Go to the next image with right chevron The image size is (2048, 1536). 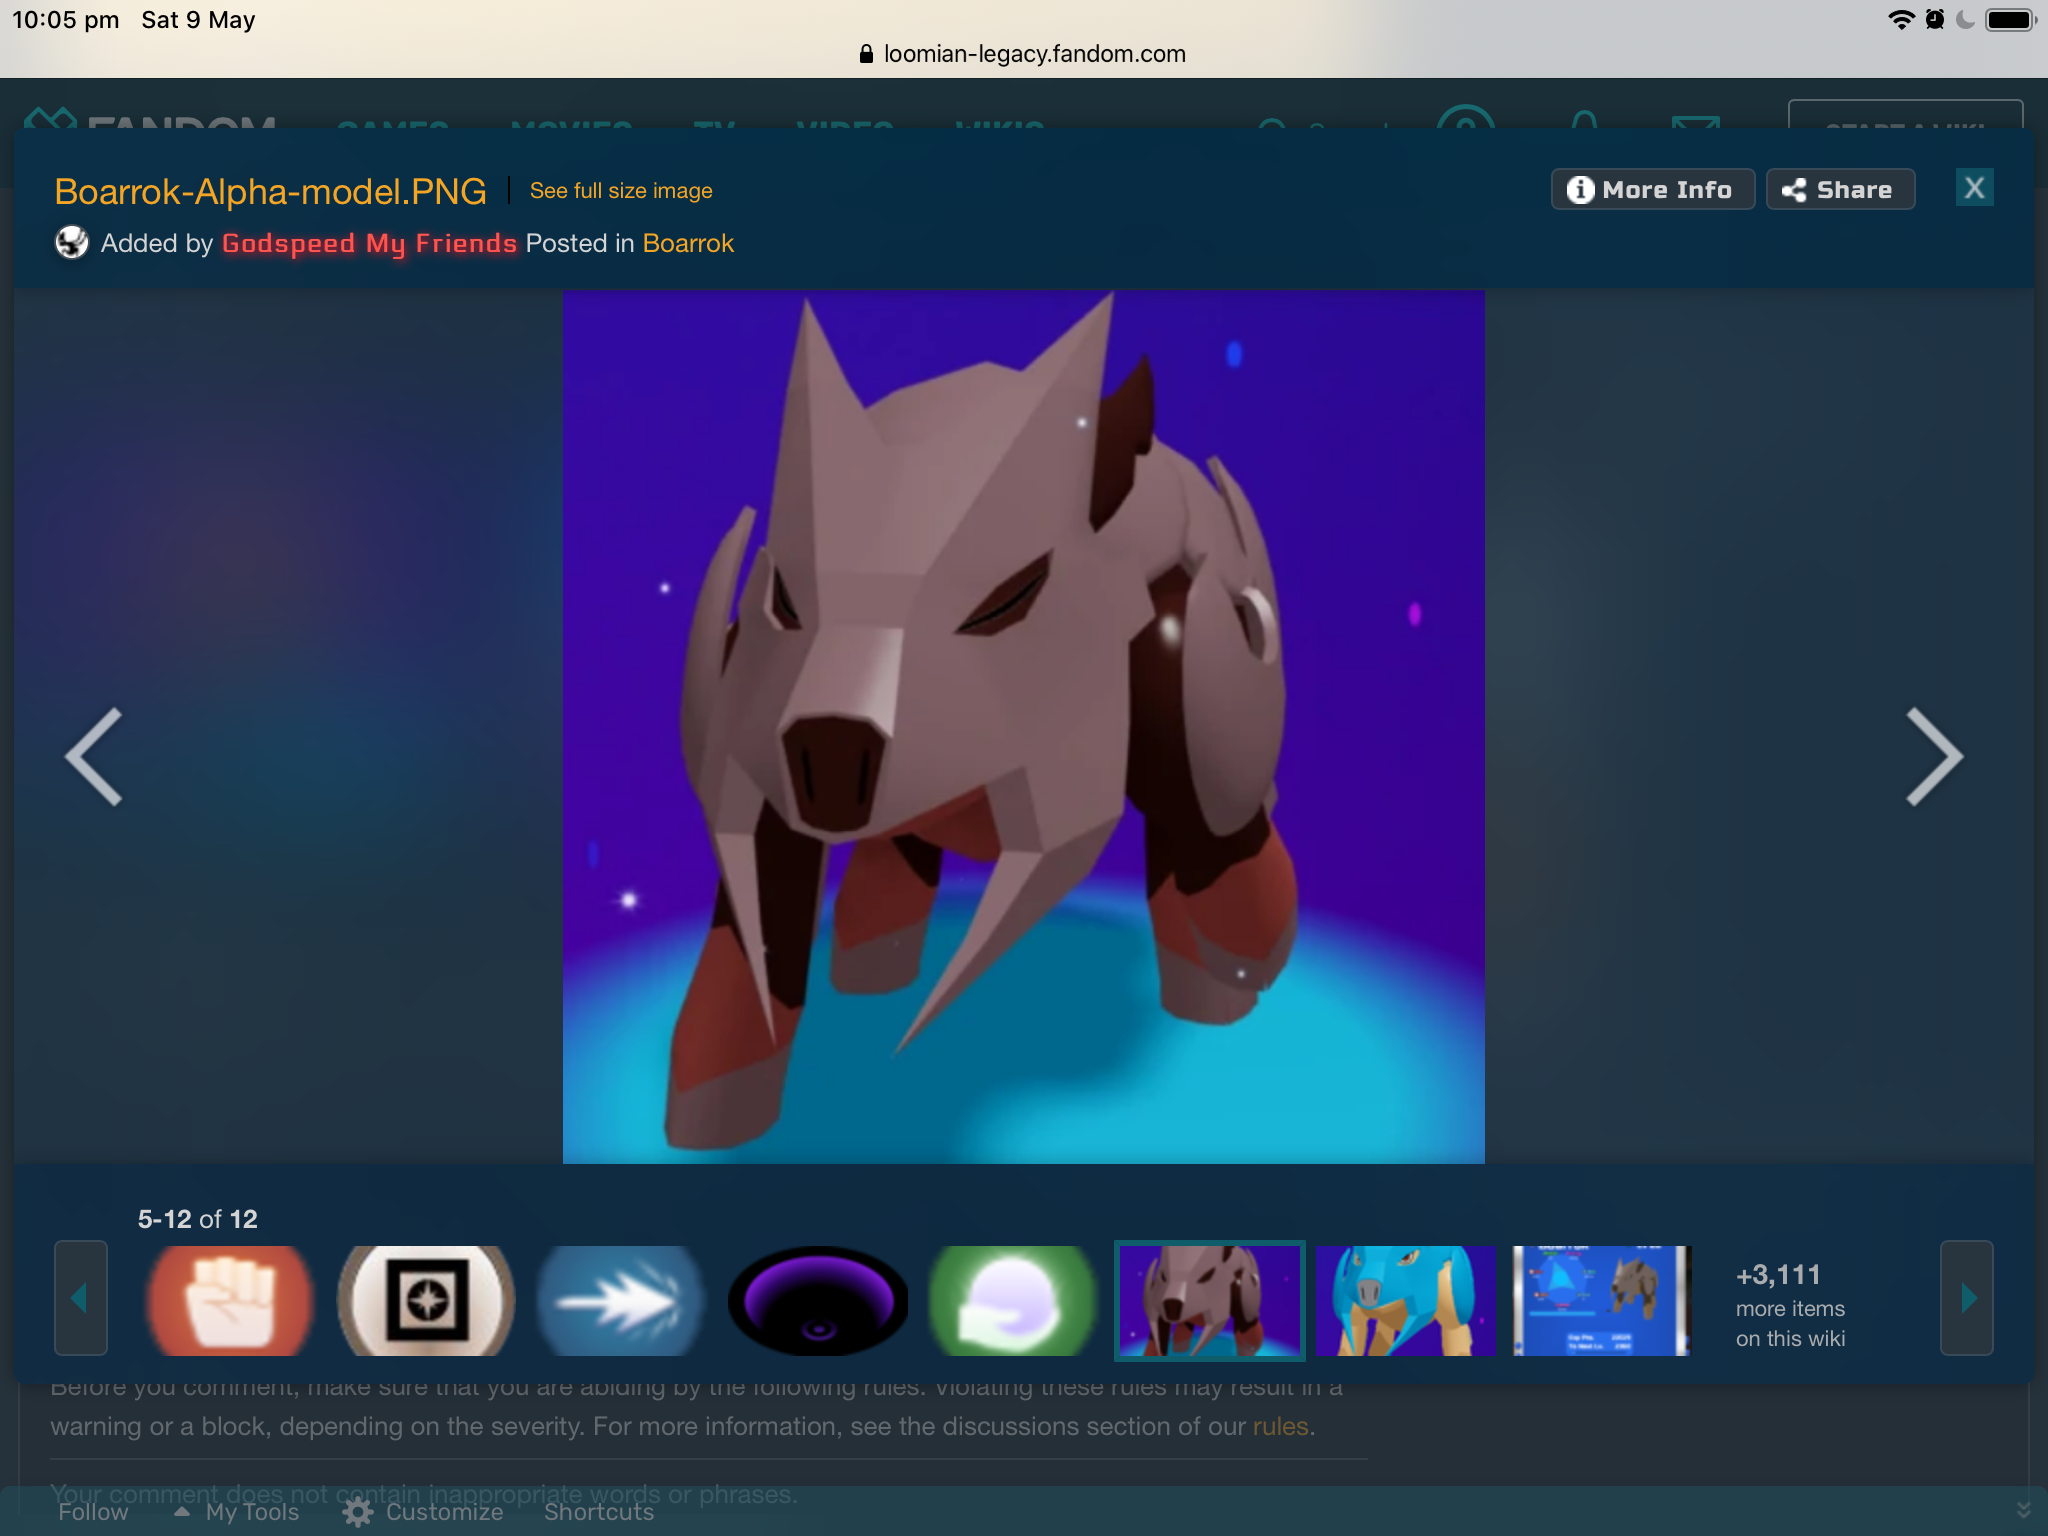[1934, 757]
